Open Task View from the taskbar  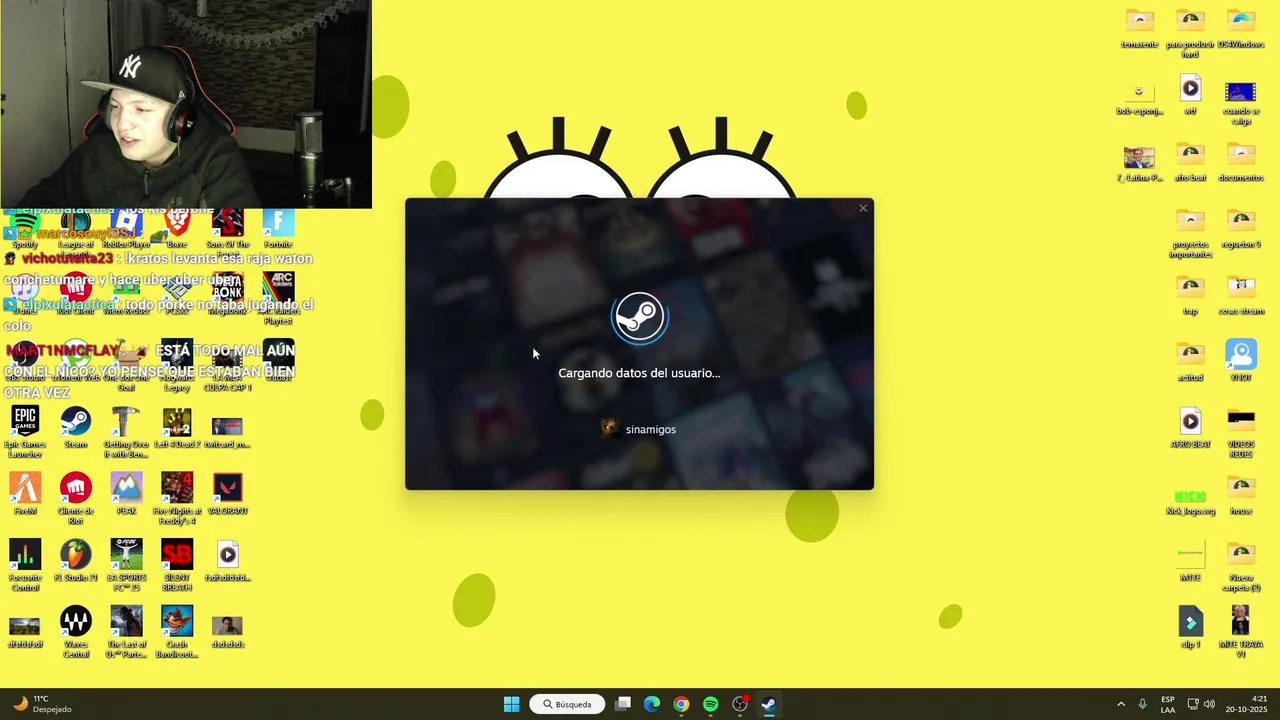[623, 704]
